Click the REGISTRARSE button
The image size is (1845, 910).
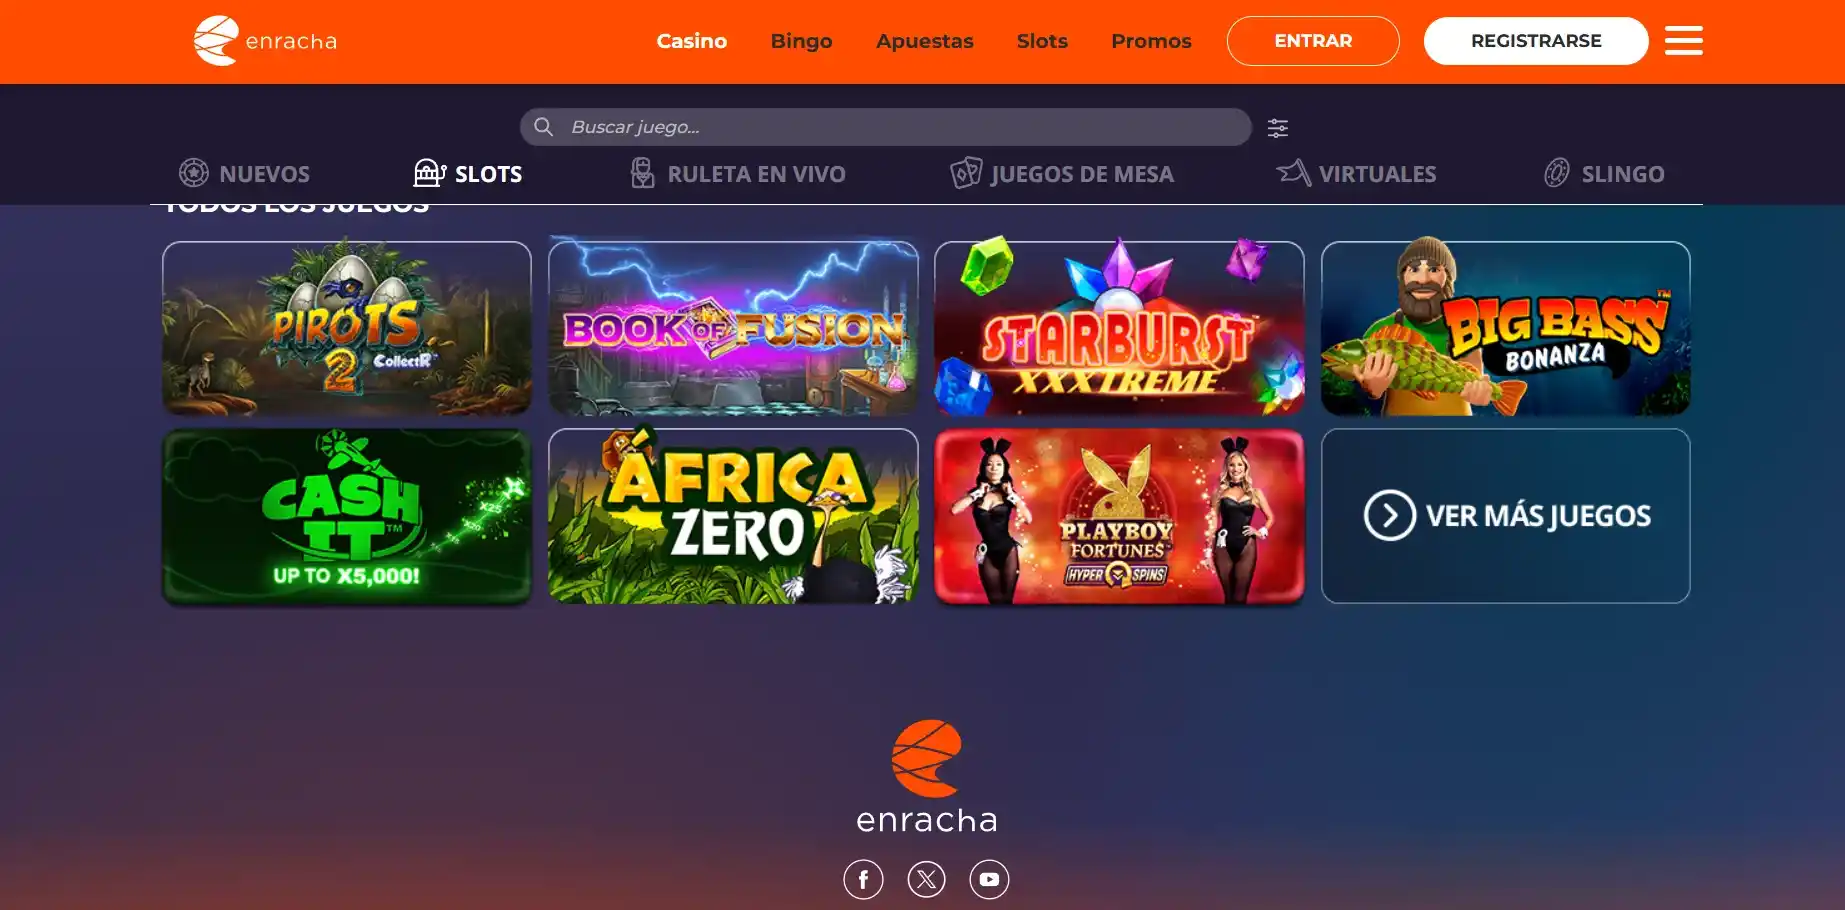pyautogui.click(x=1536, y=41)
